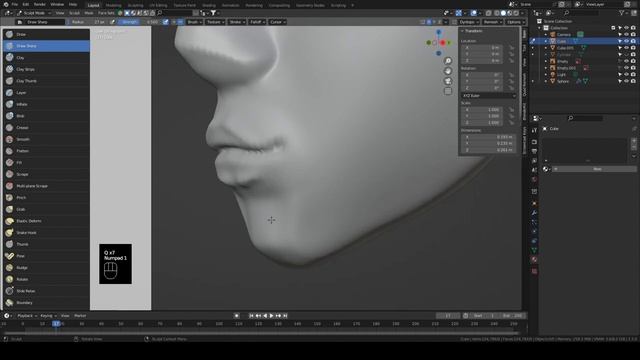
Task: Select the Rotate brush tool
Action: pyautogui.click(x=47, y=279)
